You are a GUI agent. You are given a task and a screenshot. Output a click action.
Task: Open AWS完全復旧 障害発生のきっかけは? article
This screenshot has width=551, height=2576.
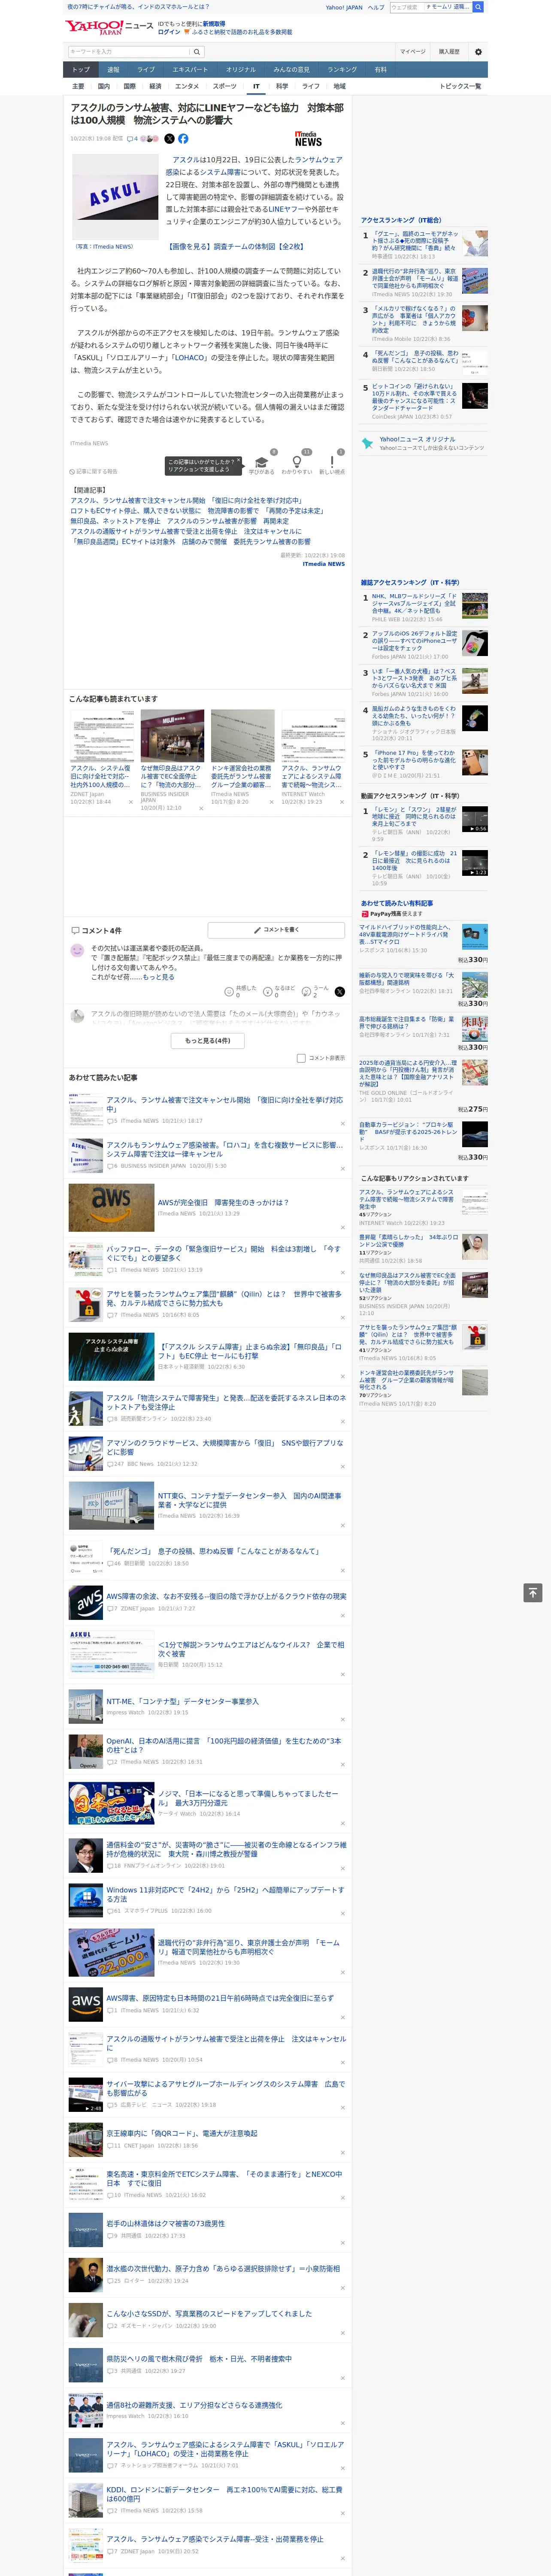223,1203
